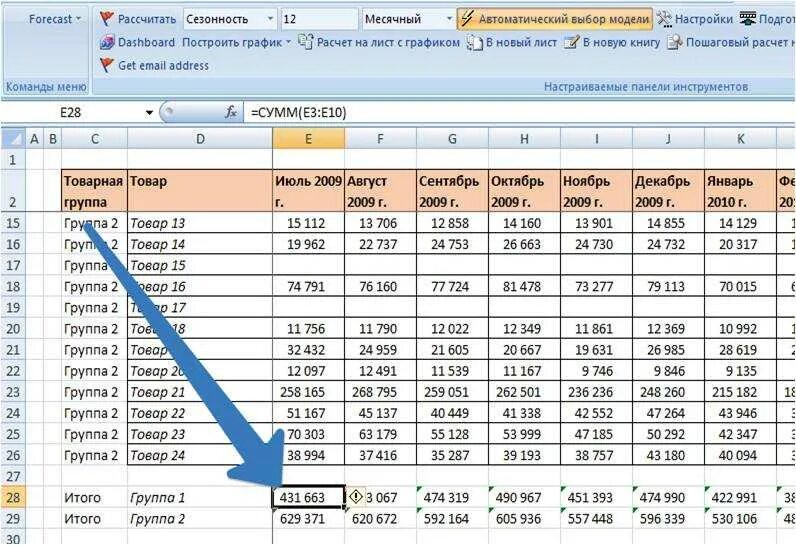Select cell with value 35 287
Screen dimensions: 796x545
(452, 456)
